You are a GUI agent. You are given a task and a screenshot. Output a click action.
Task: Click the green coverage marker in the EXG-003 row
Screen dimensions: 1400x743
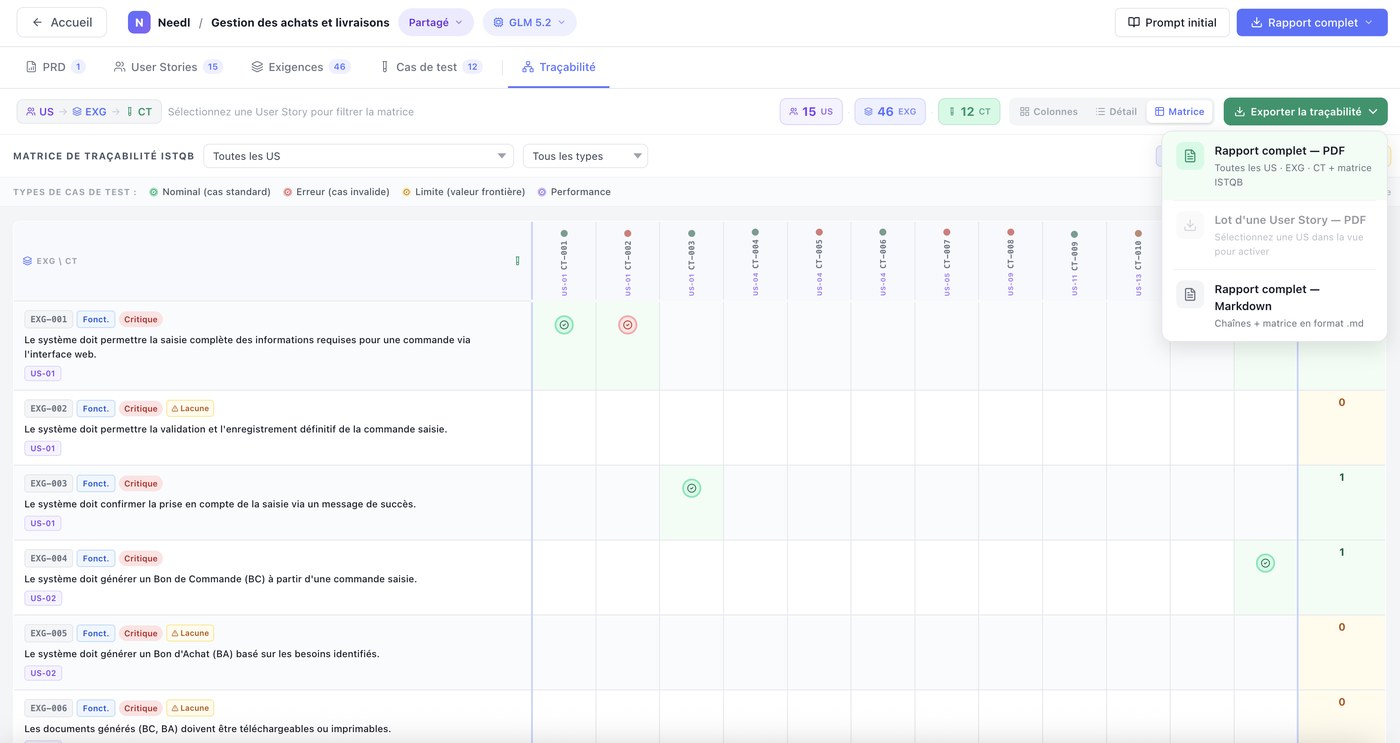point(692,488)
